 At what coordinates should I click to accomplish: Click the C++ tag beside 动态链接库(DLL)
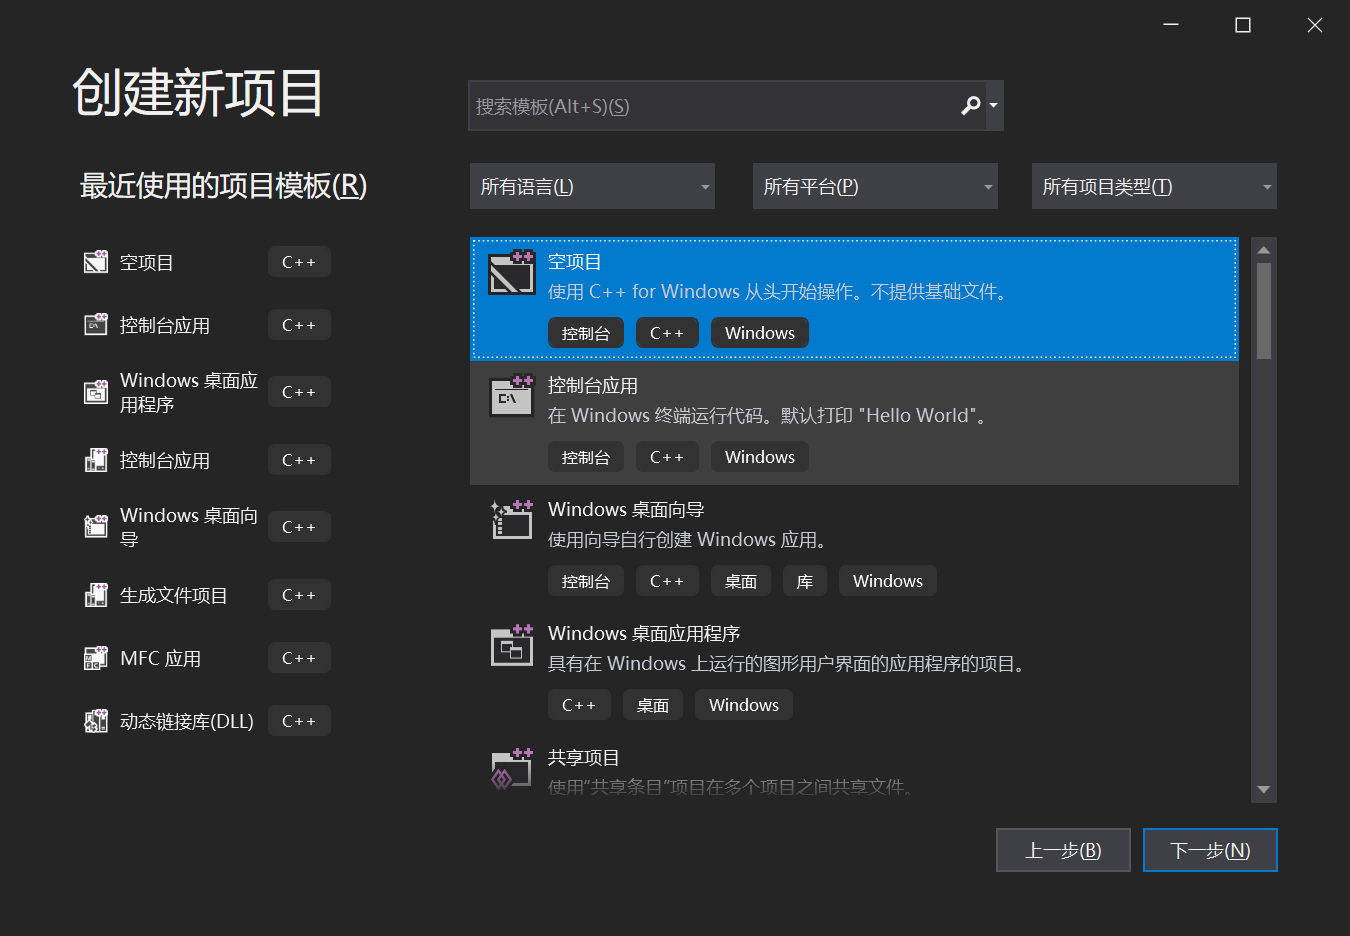[x=299, y=721]
